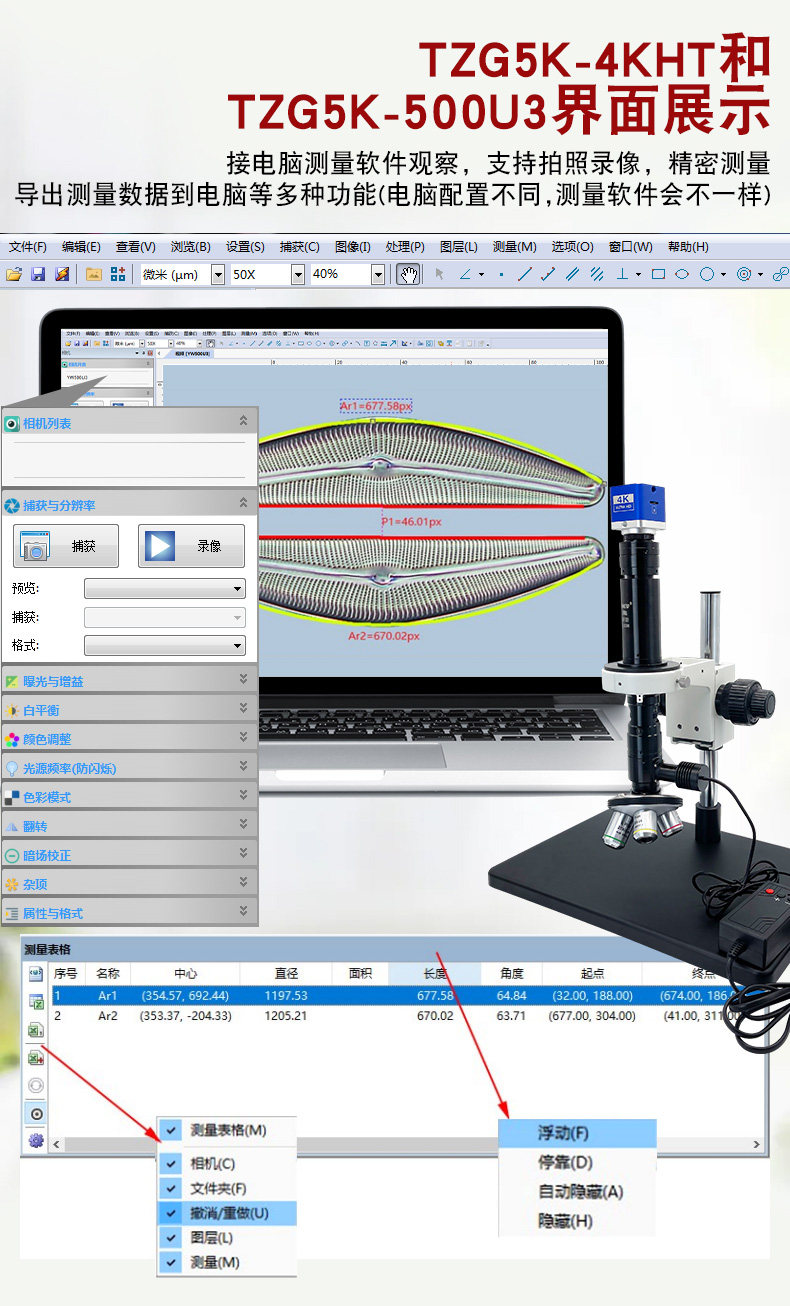Select the ellipse measurement tool
790x1306 pixels.
click(x=682, y=274)
